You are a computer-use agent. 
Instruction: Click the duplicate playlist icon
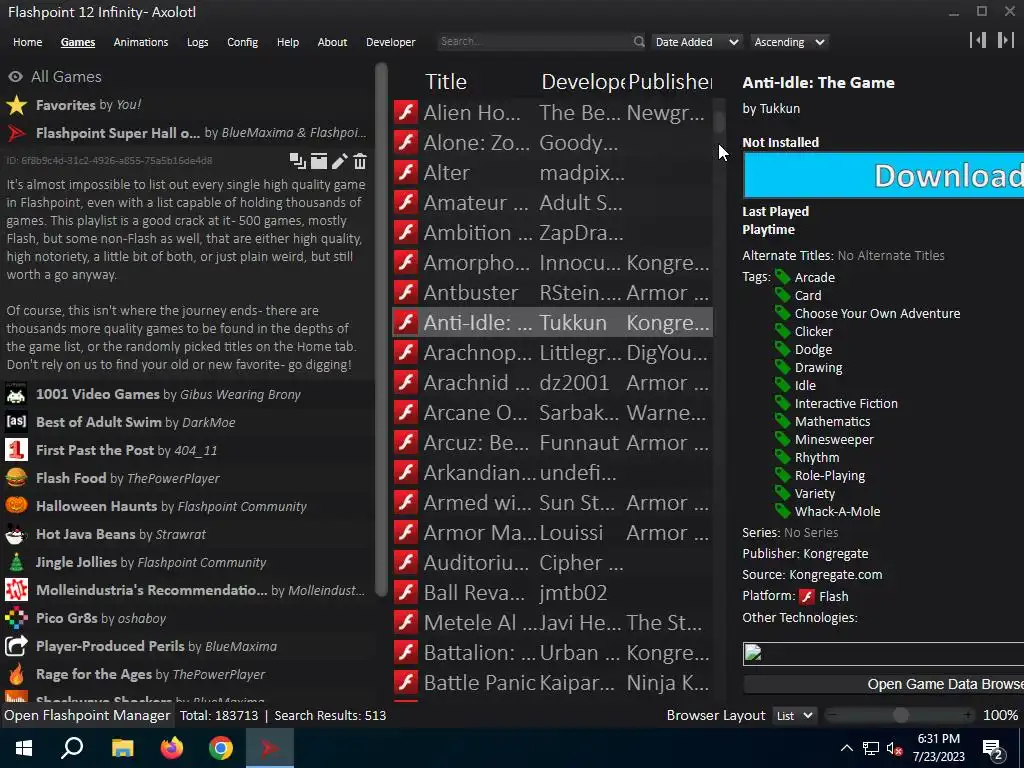(x=298, y=161)
